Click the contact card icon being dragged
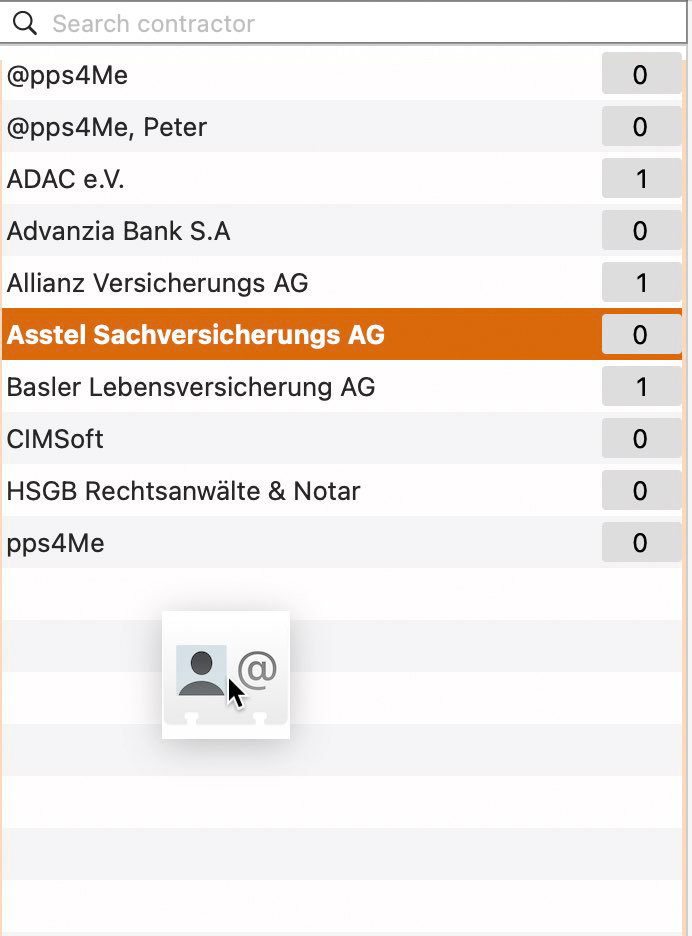The height and width of the screenshot is (936, 692). tap(226, 675)
